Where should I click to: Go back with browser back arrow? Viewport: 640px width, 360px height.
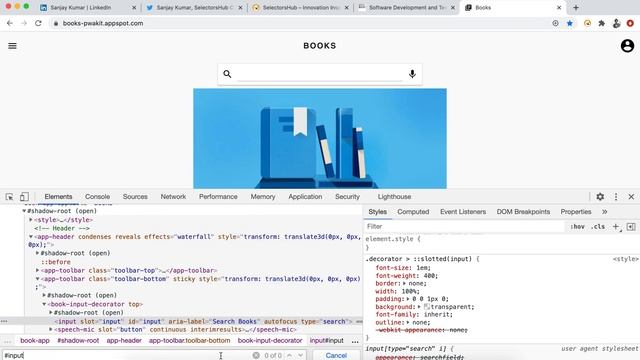click(x=10, y=23)
